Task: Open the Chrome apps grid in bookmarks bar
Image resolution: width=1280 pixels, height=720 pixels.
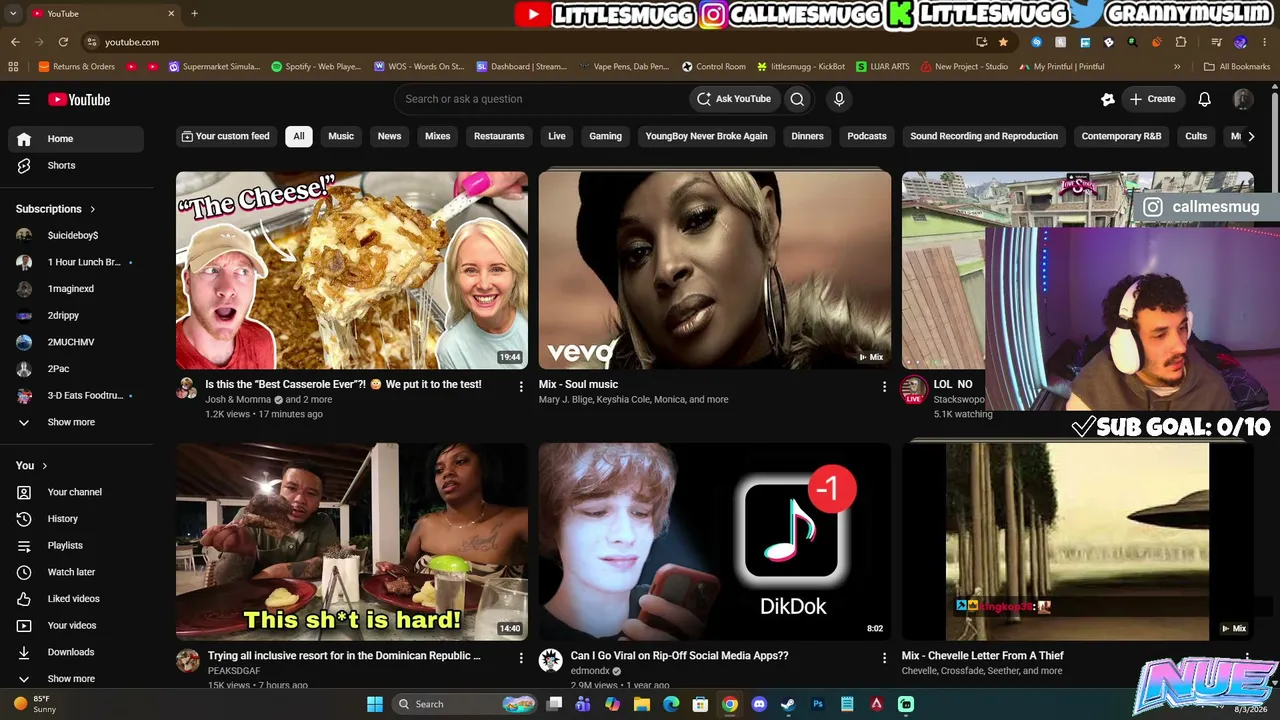Action: (x=13, y=67)
